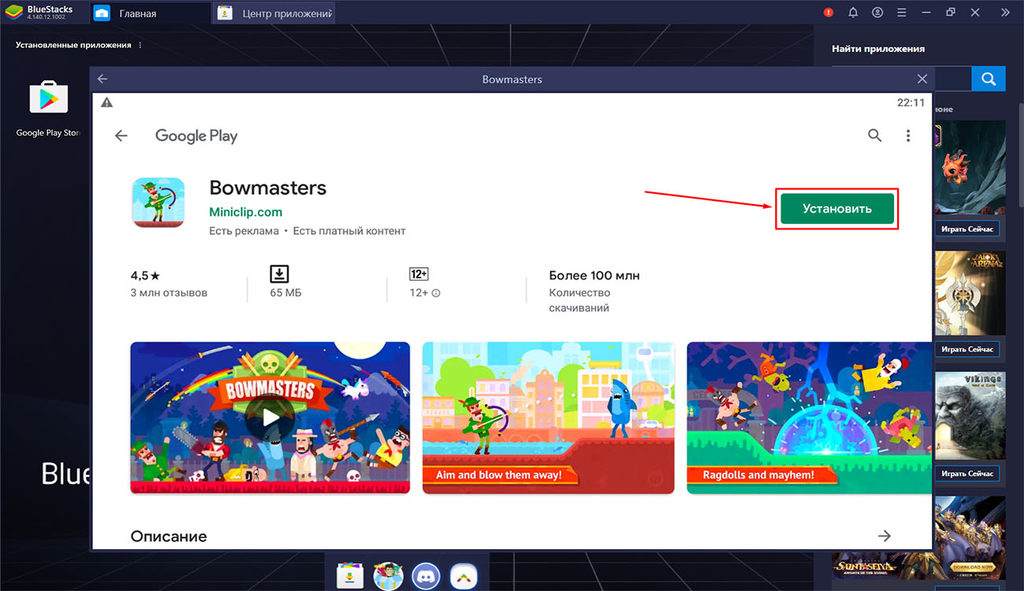
Task: Click the Найти приложения search field
Action: tap(953, 79)
